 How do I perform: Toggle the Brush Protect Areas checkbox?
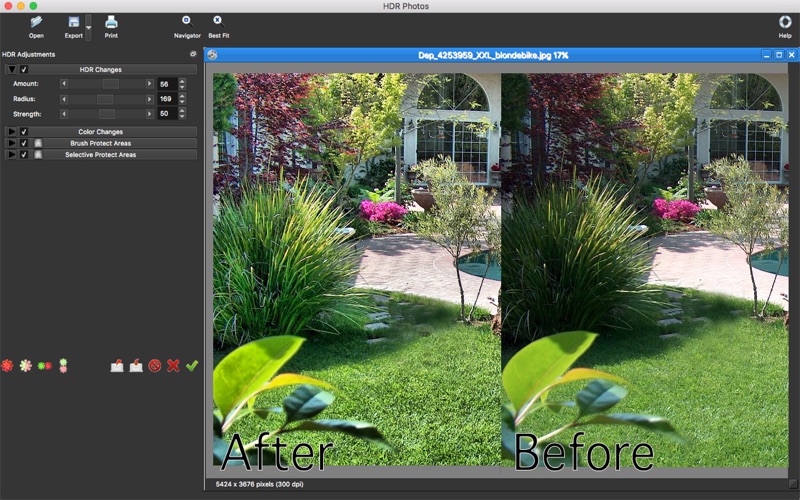(x=24, y=143)
